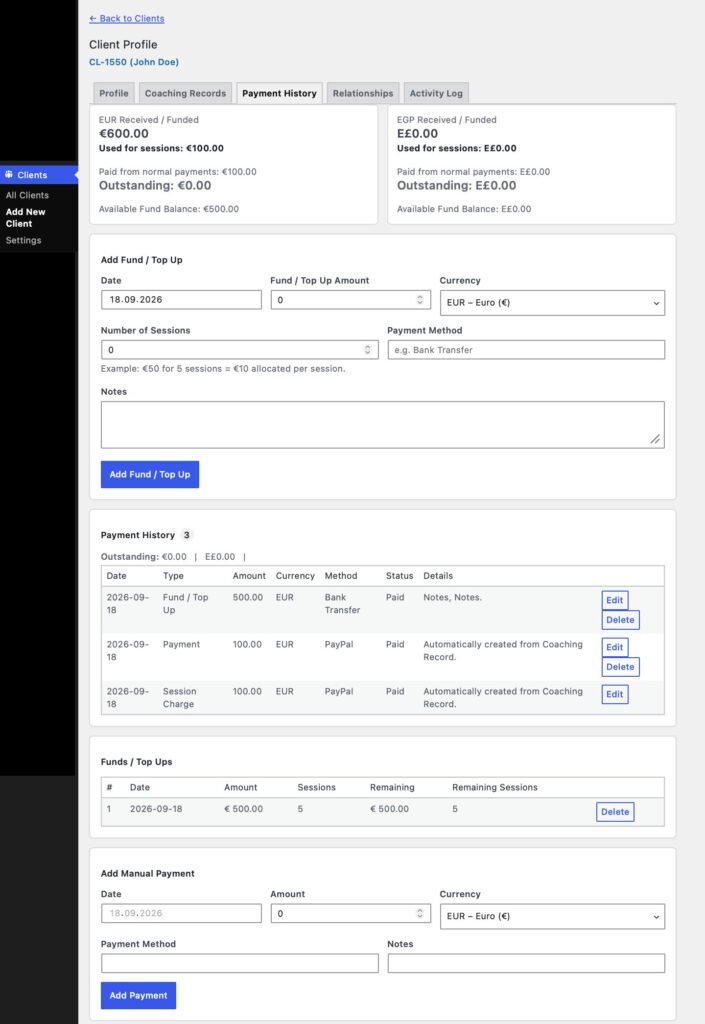Click the Number of Sessions stepper arrows
The width and height of the screenshot is (705, 1024).
[x=368, y=349]
